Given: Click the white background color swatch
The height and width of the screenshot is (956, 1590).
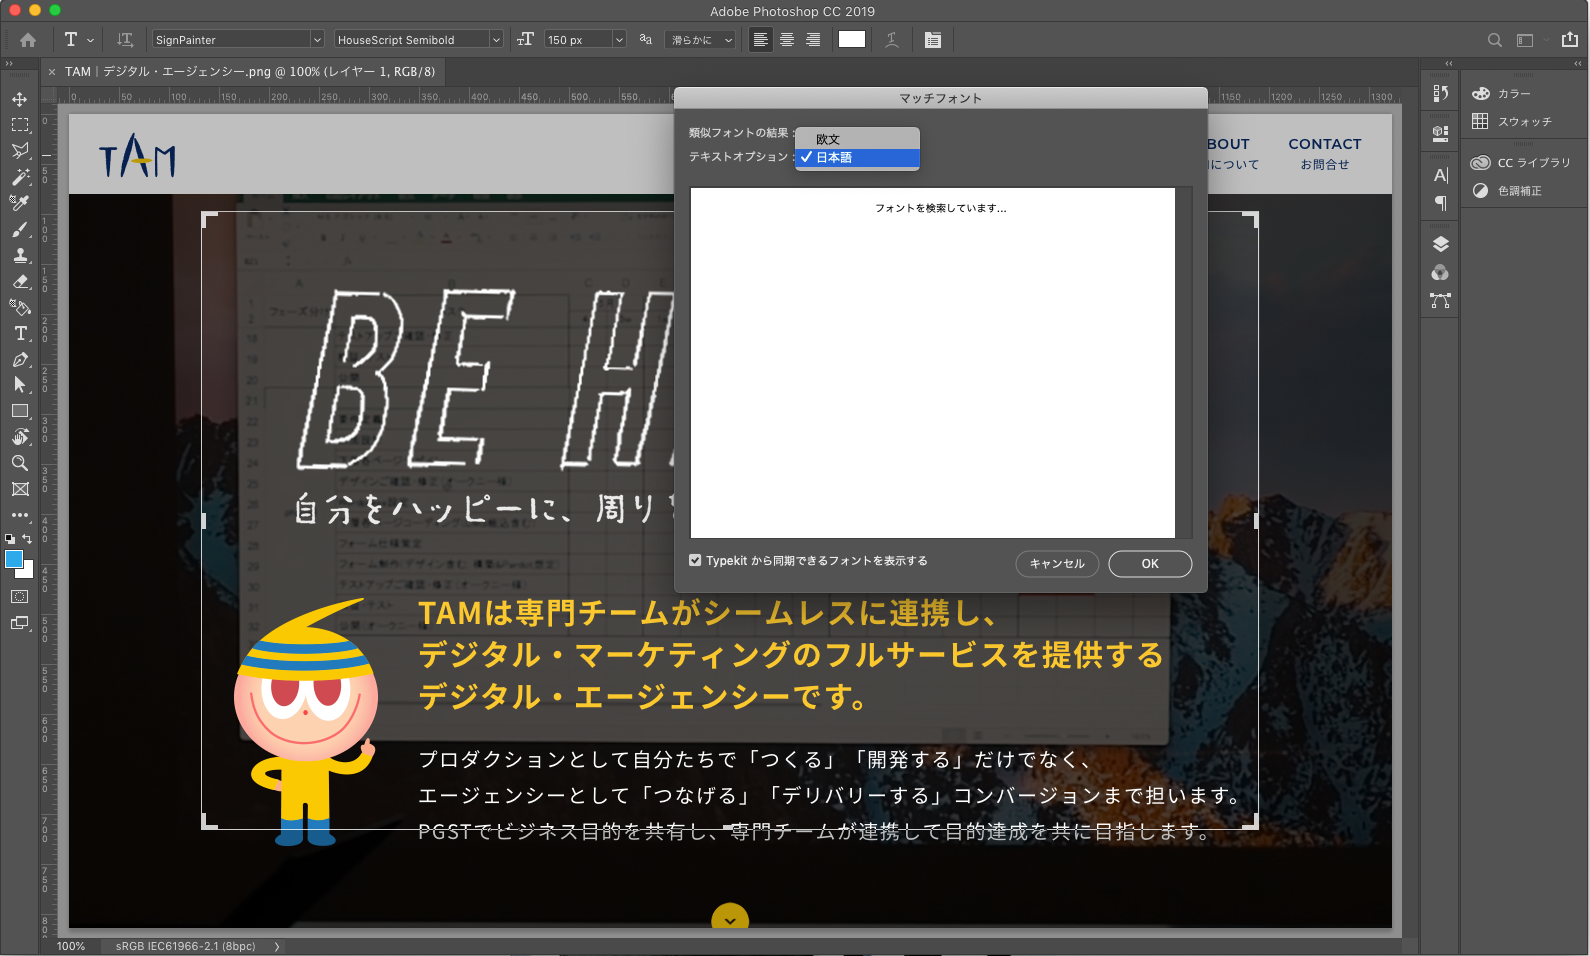Looking at the screenshot, I should coord(28,571).
